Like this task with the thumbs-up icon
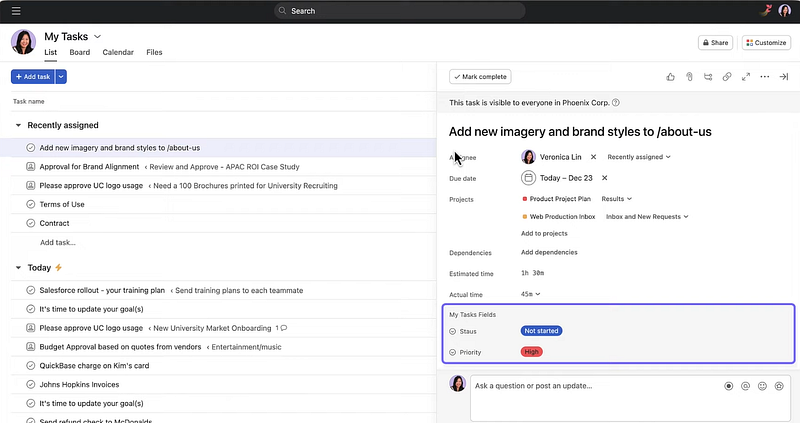 tap(671, 76)
